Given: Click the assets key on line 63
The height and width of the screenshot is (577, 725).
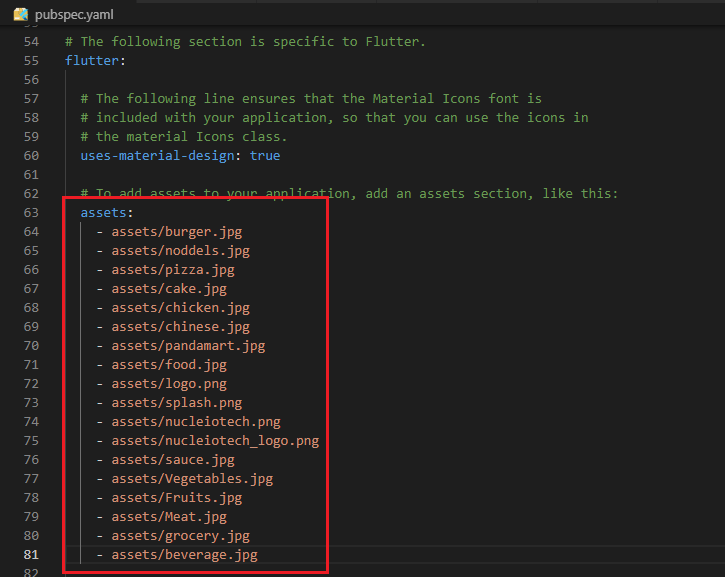Looking at the screenshot, I should [x=104, y=213].
